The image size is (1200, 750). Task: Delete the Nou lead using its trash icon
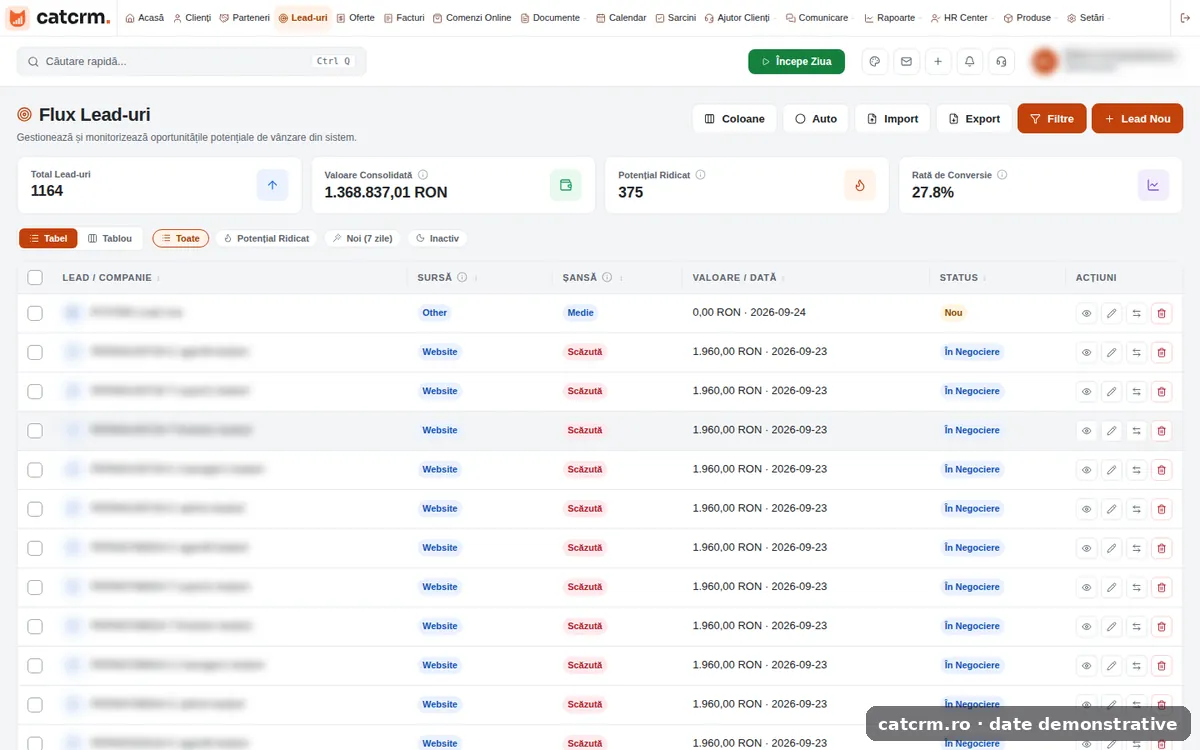1161,313
